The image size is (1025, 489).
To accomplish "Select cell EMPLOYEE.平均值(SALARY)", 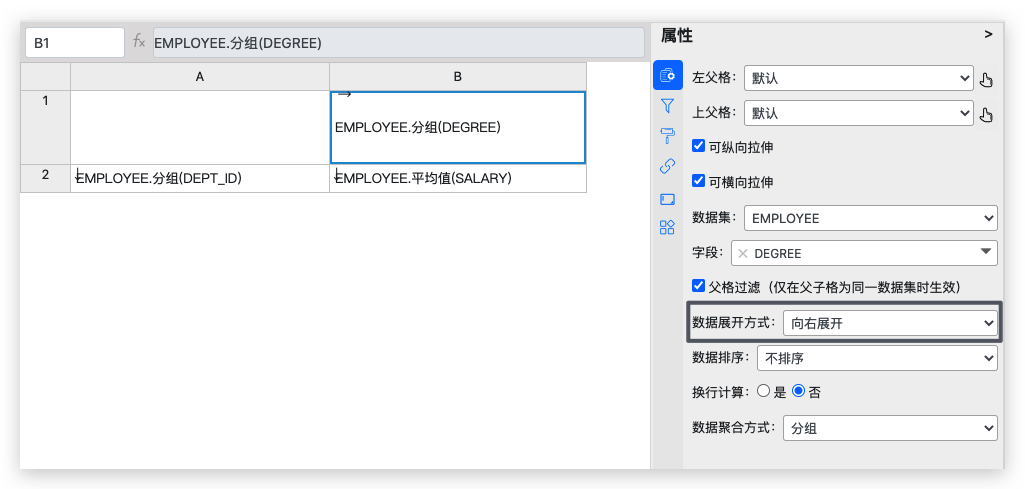I will [x=458, y=178].
